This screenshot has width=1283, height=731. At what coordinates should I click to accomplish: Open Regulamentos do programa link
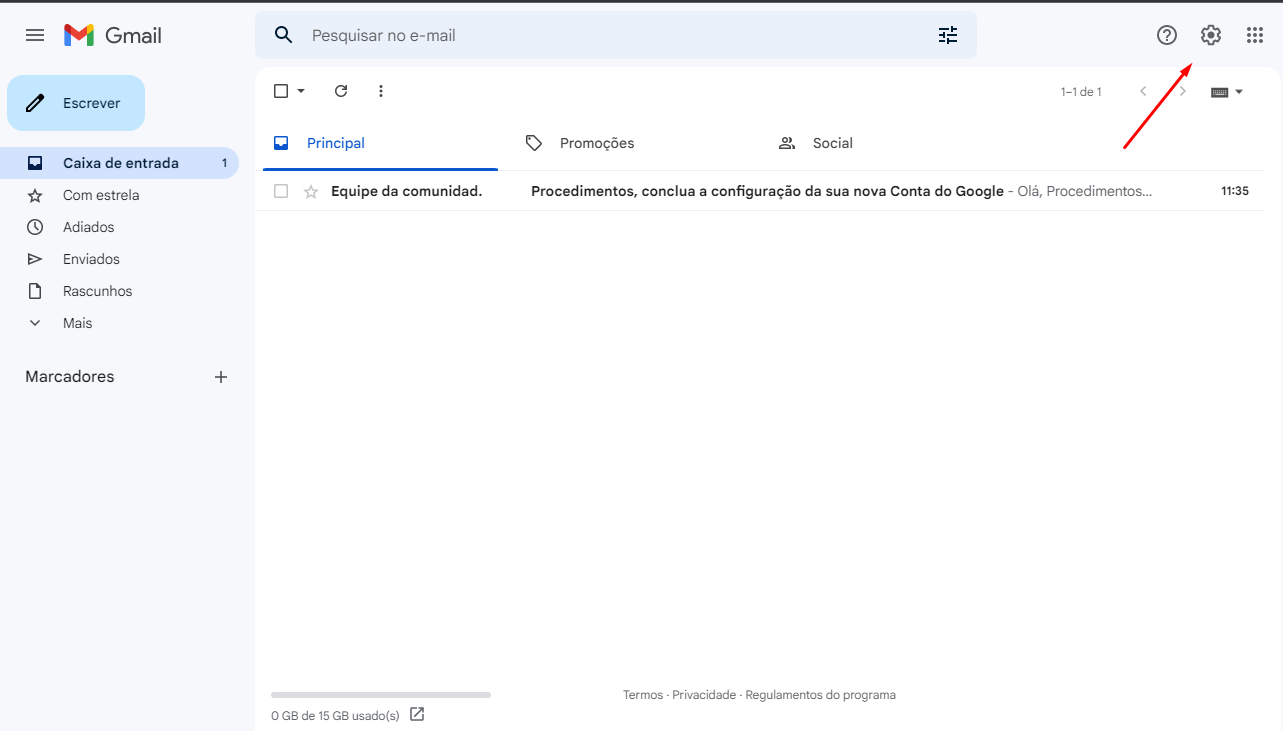coord(820,695)
